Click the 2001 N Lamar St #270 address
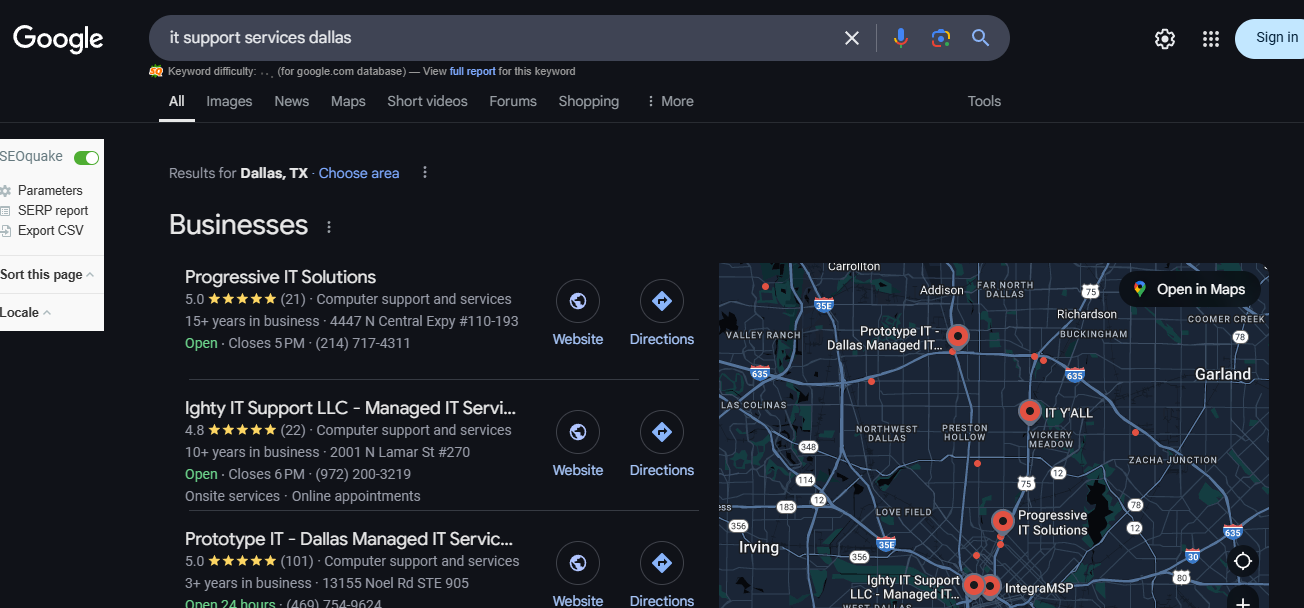 [x=400, y=452]
